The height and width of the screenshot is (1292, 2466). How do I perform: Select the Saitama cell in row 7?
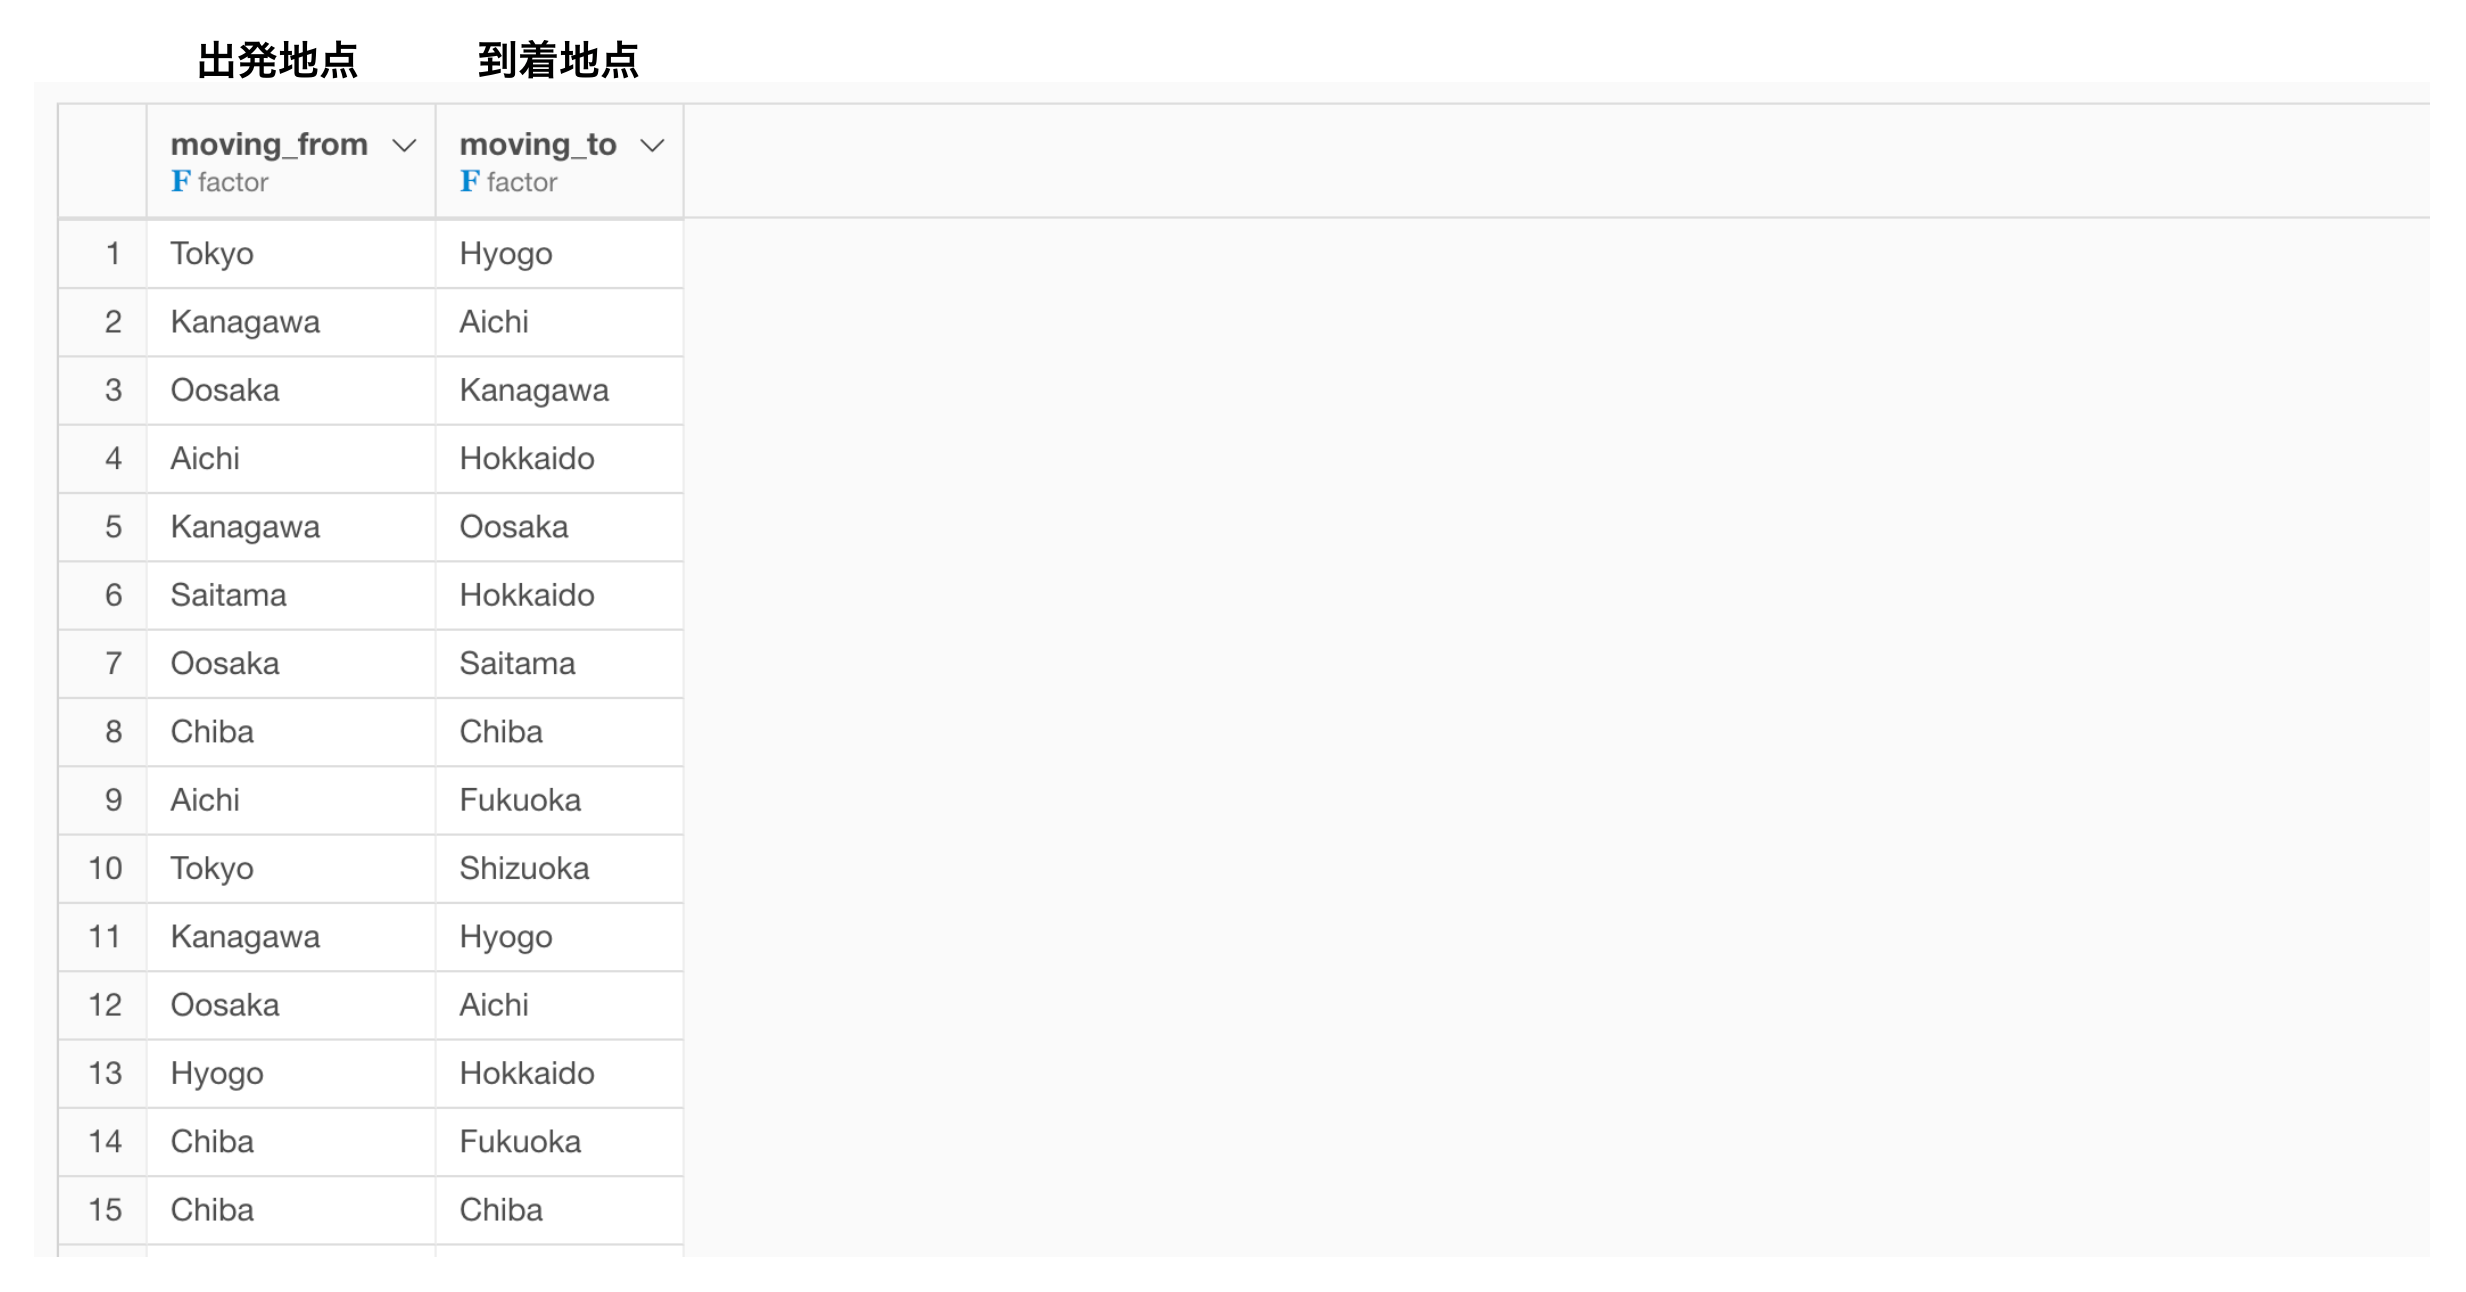[560, 664]
